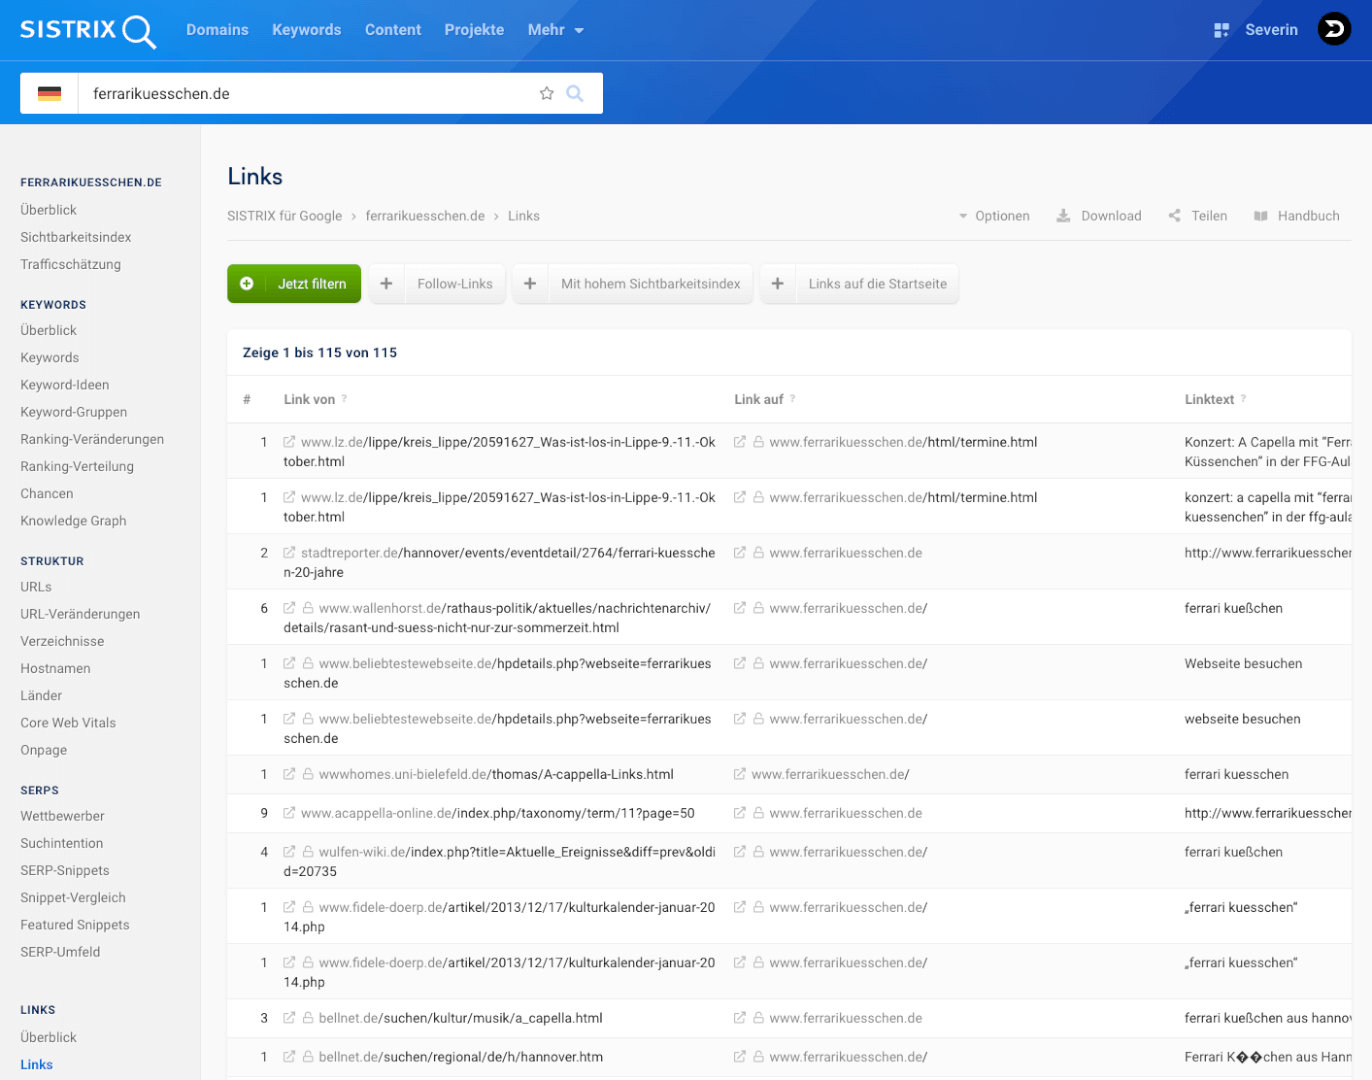The image size is (1372, 1080).
Task: Click the Linktext column header
Action: pos(1209,399)
